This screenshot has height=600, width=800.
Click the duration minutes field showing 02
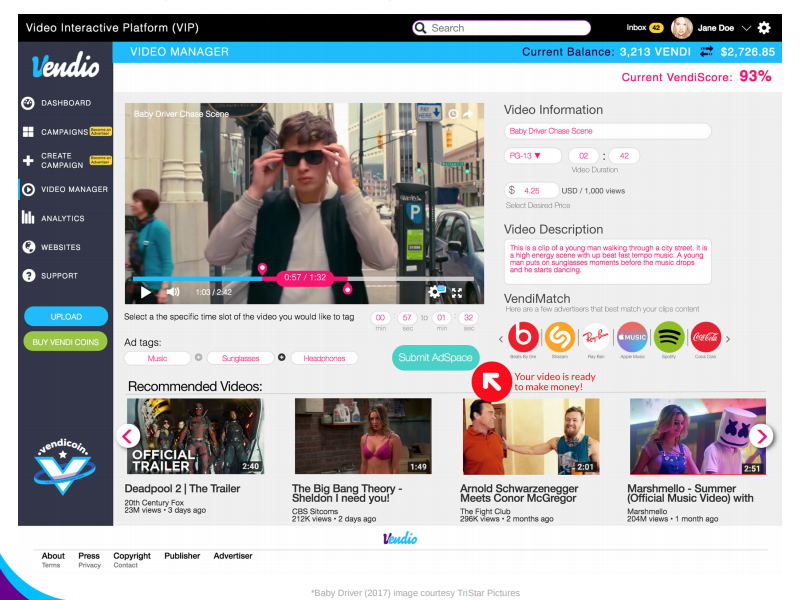tap(583, 156)
